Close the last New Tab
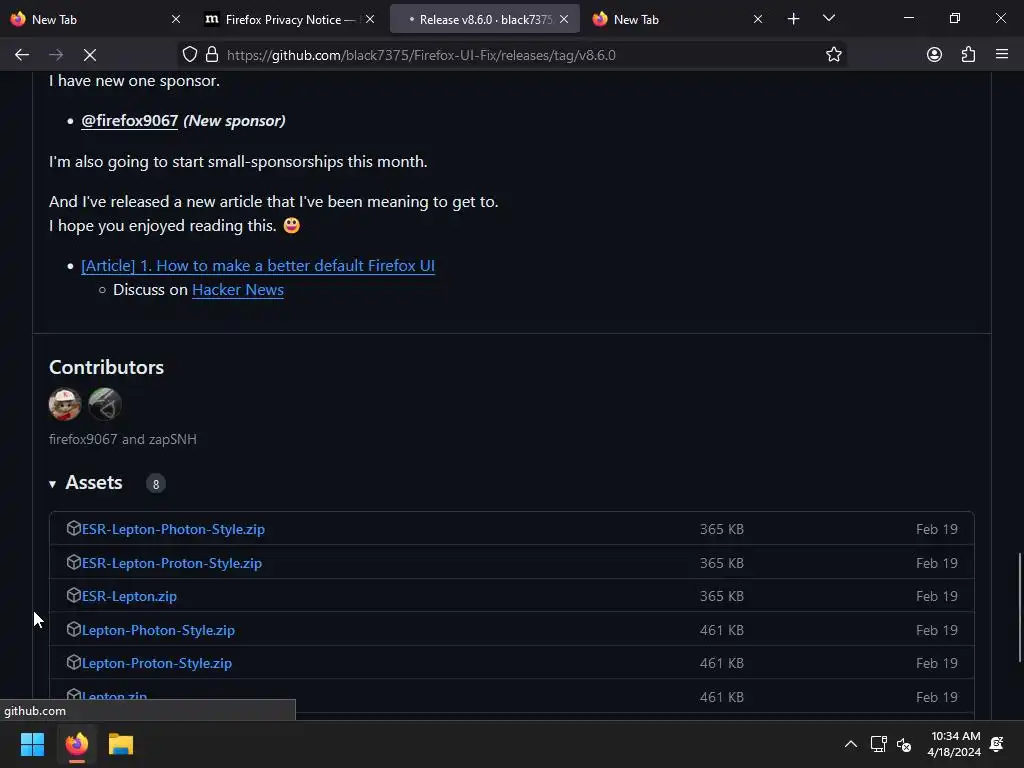The height and width of the screenshot is (768, 1024). [758, 19]
